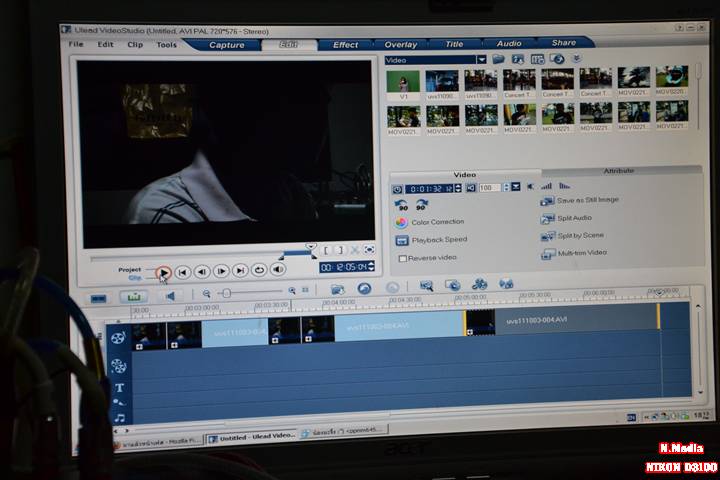Click the export clip icon in library toolbar
This screenshot has width=720, height=480.
[557, 59]
